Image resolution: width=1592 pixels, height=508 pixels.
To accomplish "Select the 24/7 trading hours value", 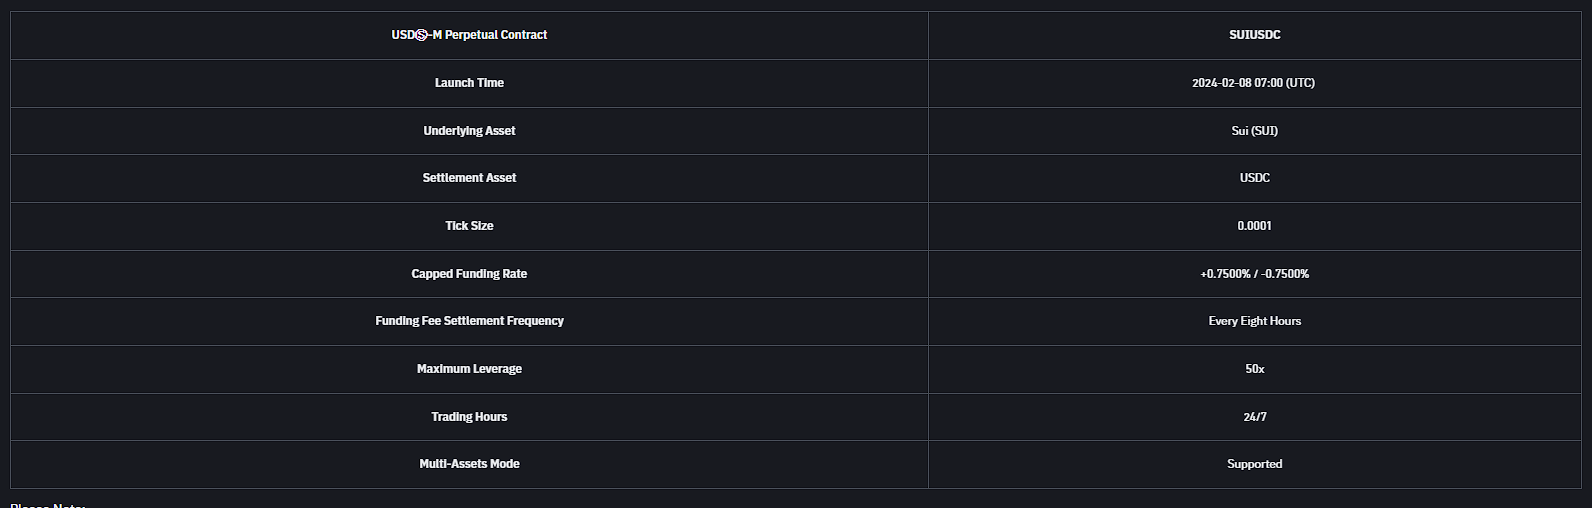I will coord(1254,417).
